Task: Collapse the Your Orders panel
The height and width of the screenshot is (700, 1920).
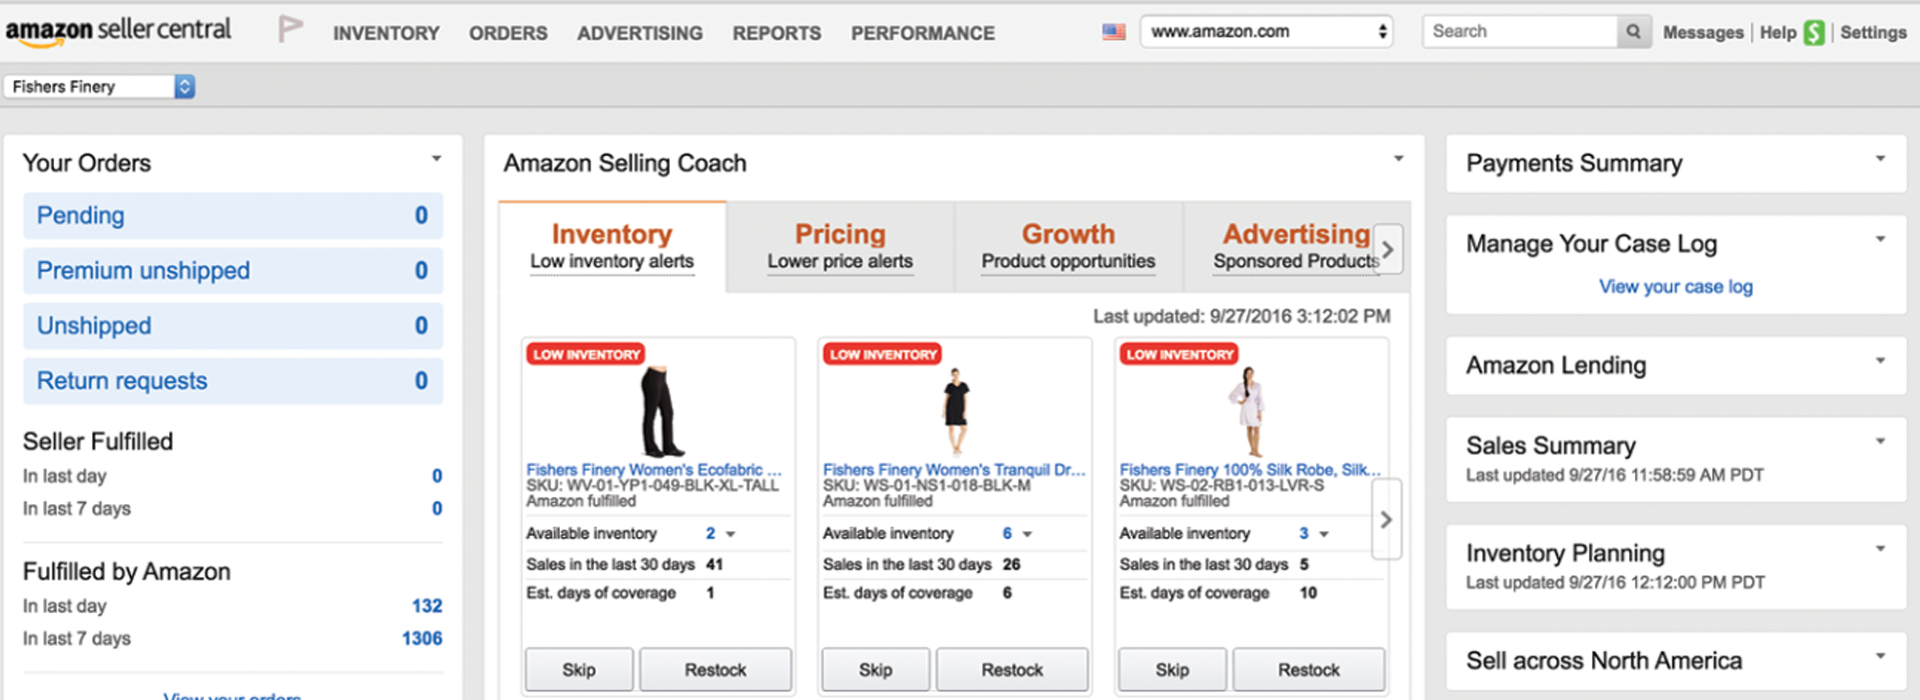Action: (436, 159)
